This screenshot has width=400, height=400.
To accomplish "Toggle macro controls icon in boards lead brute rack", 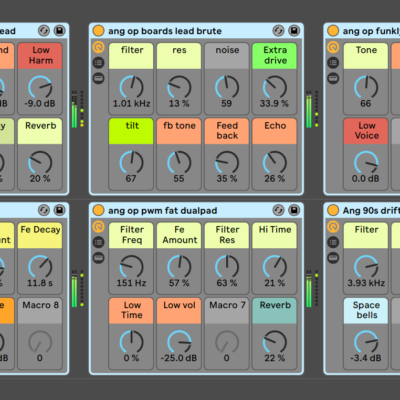I will 98,47.
